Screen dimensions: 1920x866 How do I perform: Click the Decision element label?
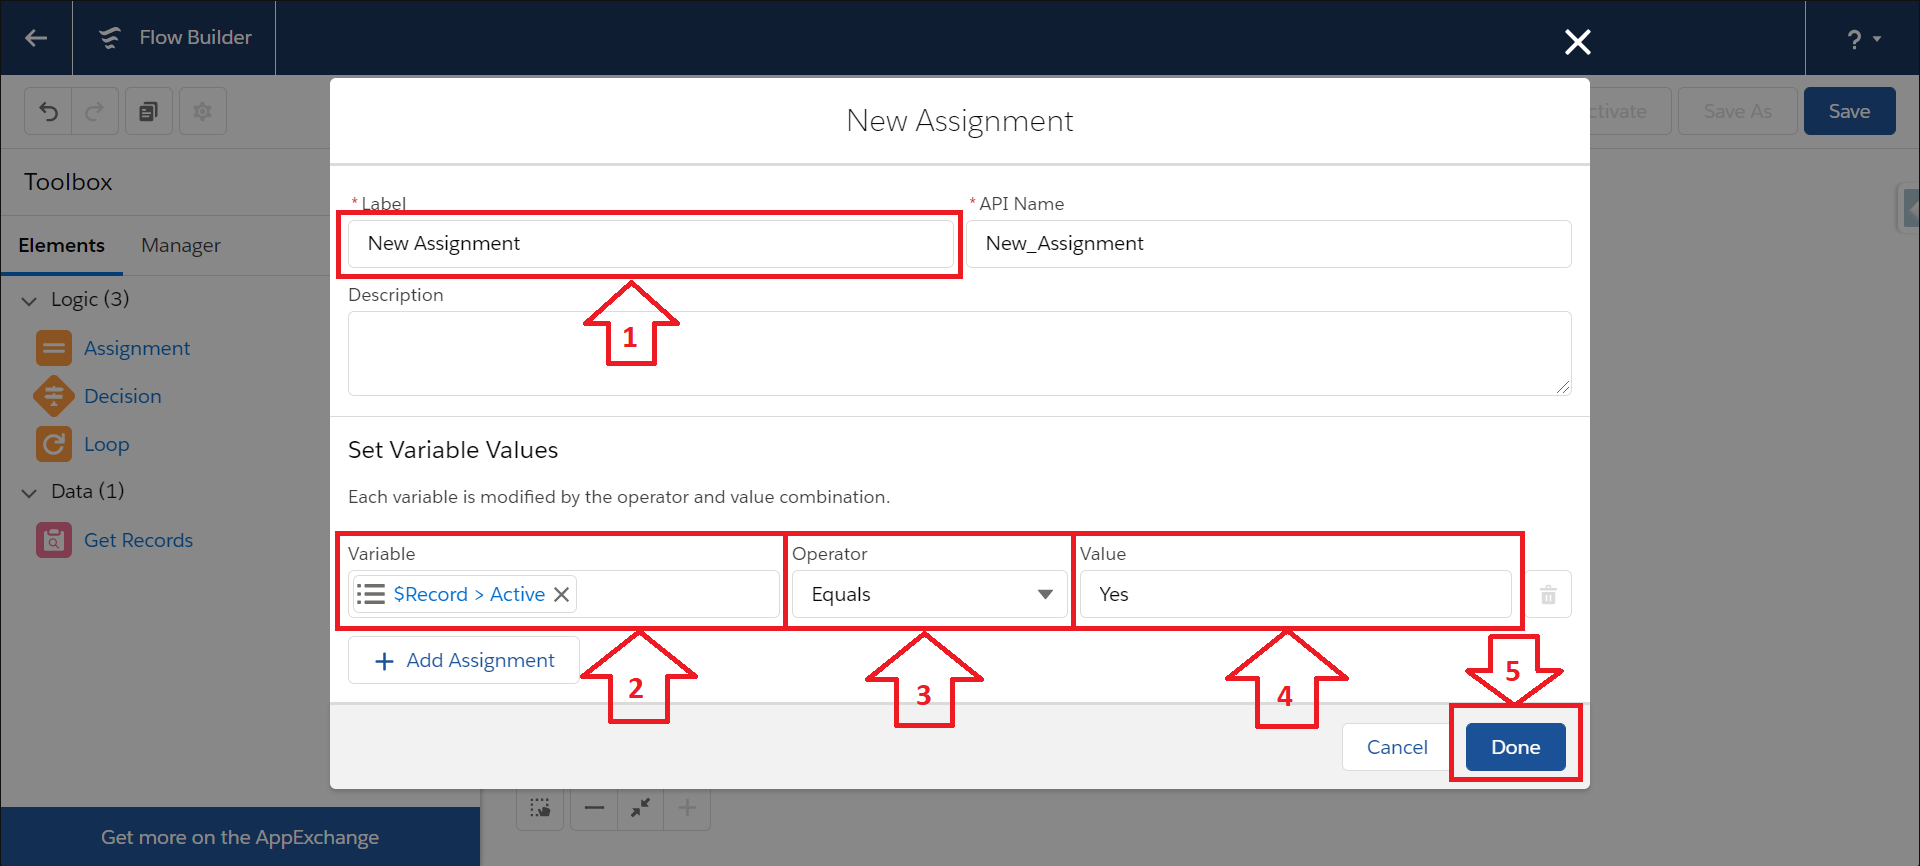click(123, 396)
